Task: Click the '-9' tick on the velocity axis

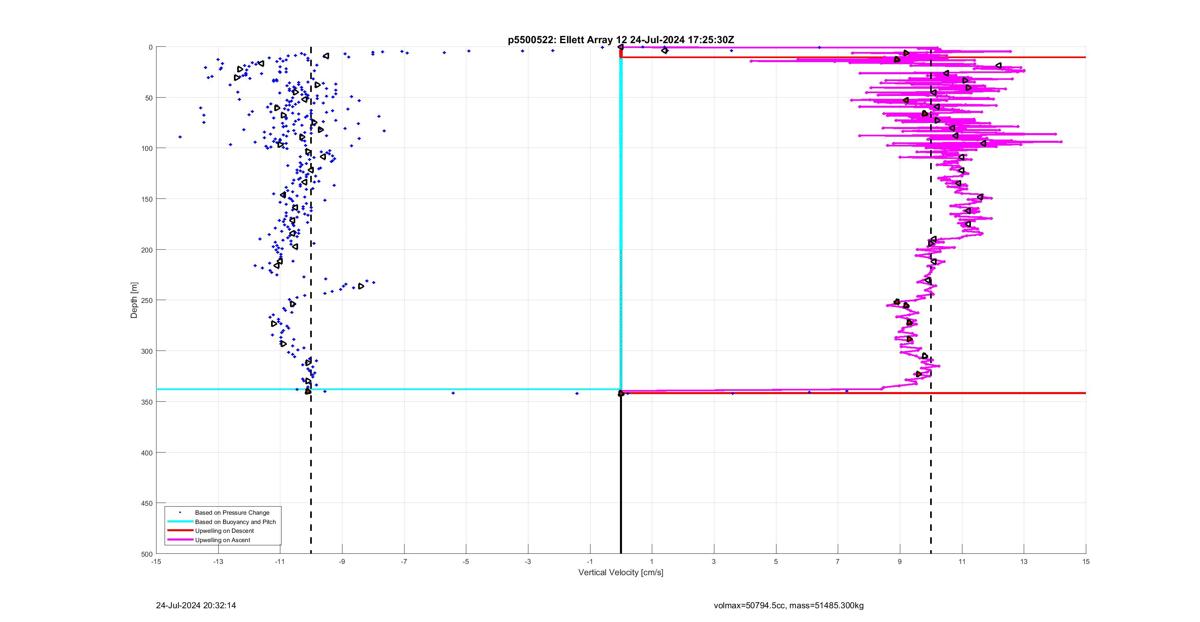Action: click(342, 562)
